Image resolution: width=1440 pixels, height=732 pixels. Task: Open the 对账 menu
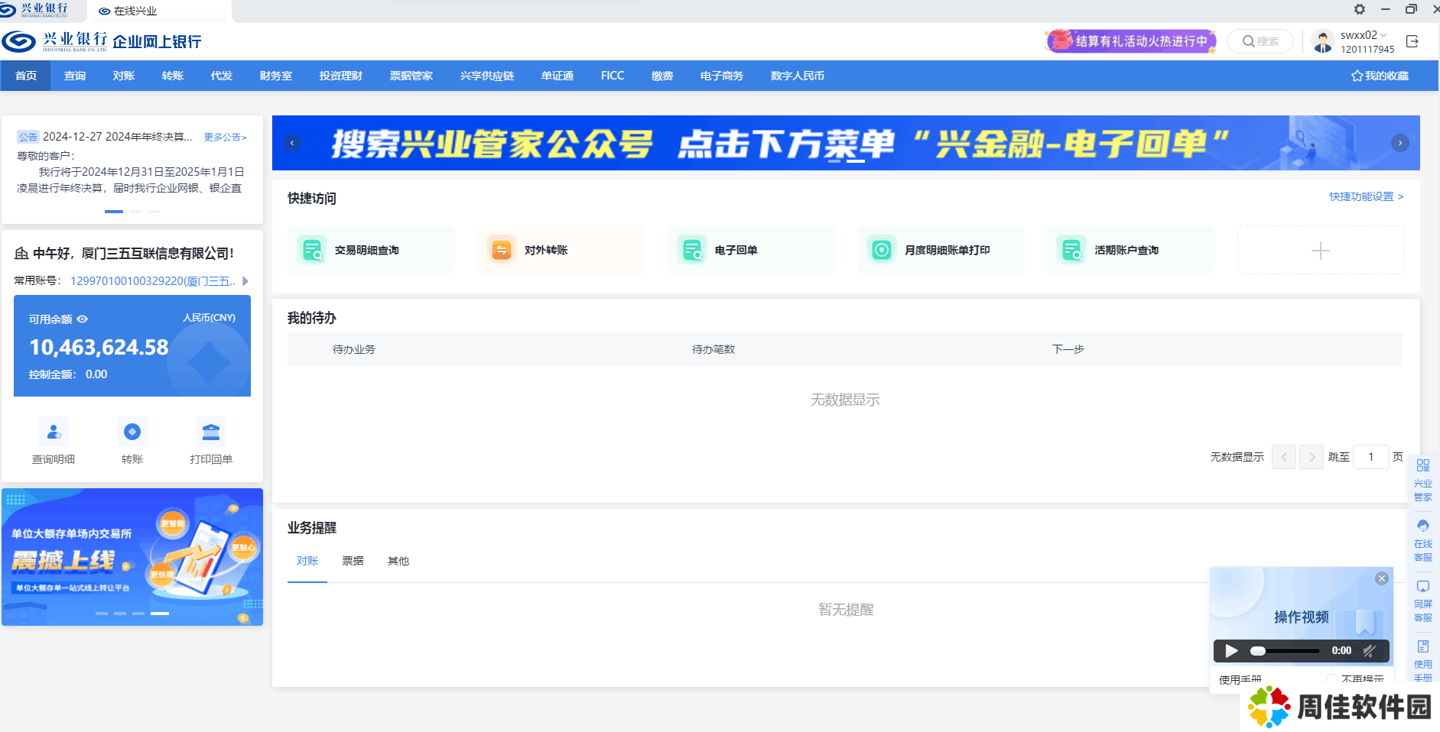coord(124,76)
